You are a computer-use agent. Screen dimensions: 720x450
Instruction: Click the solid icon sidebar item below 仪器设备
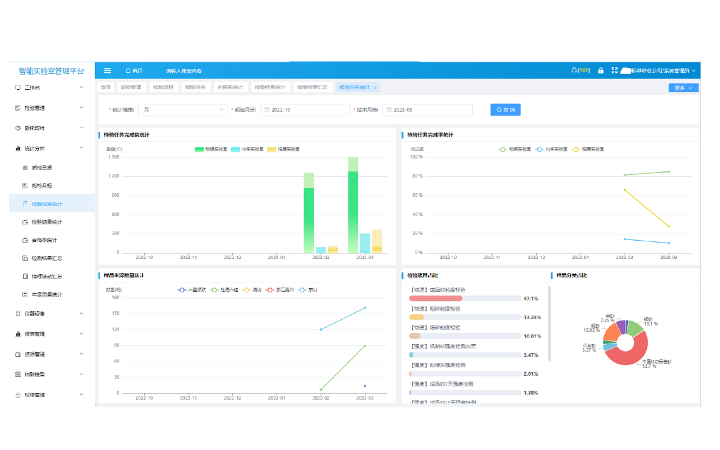coord(18,334)
